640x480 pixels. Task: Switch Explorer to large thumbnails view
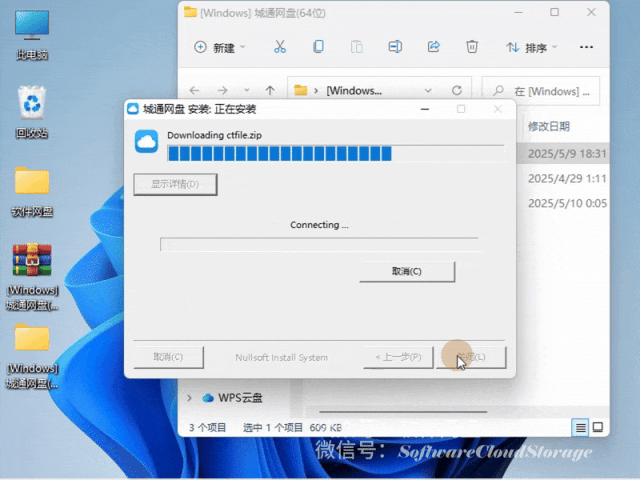point(598,427)
